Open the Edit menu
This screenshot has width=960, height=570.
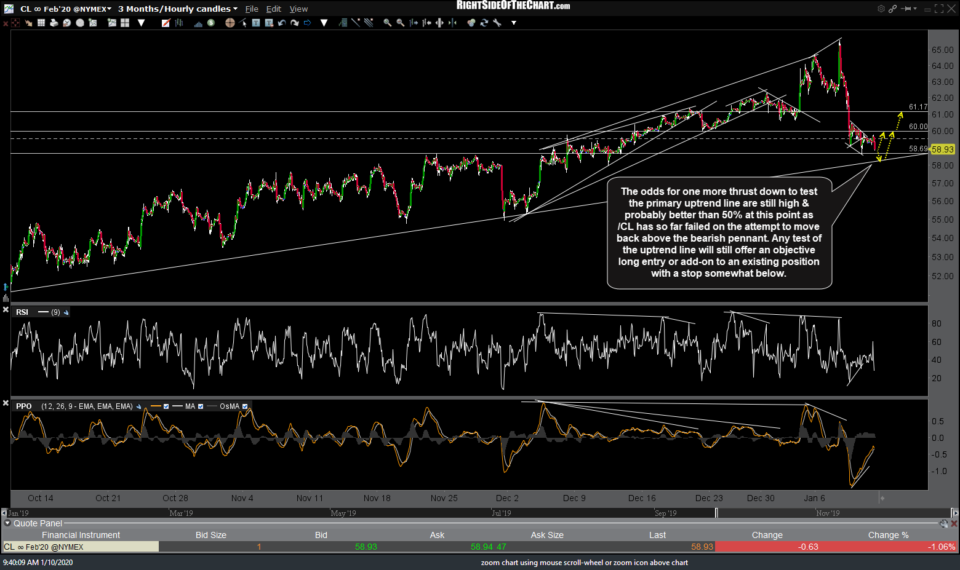click(x=273, y=9)
